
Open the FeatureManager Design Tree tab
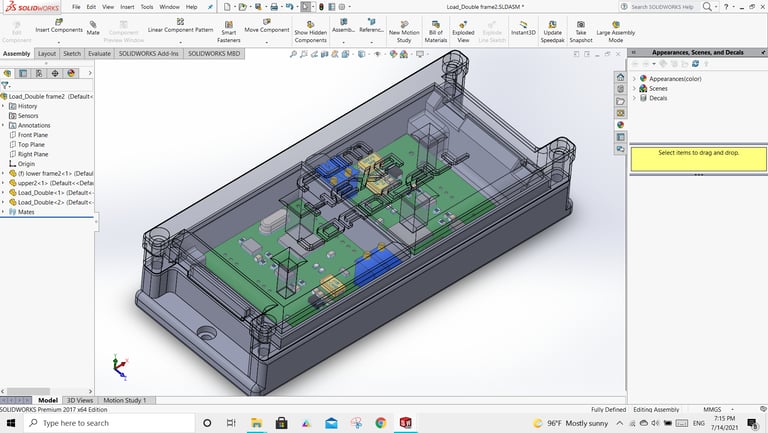click(x=7, y=73)
